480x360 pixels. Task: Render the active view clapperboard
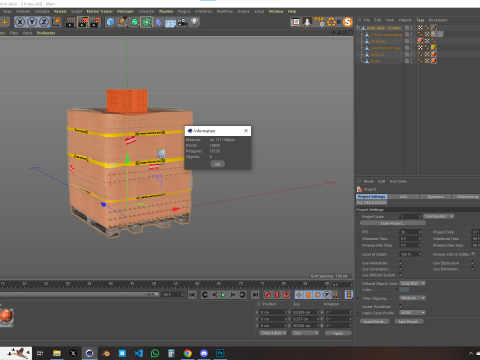point(71,22)
